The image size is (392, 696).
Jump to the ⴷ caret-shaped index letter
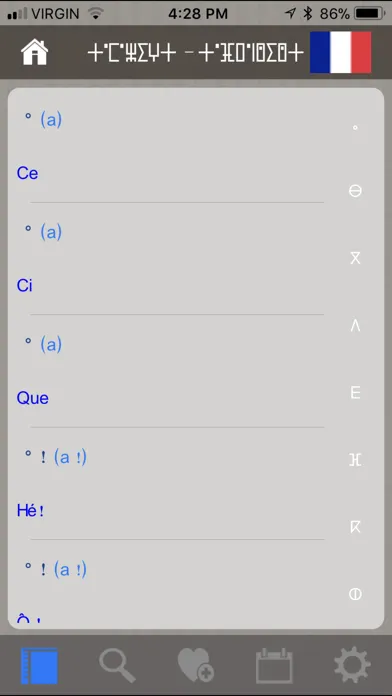355,326
